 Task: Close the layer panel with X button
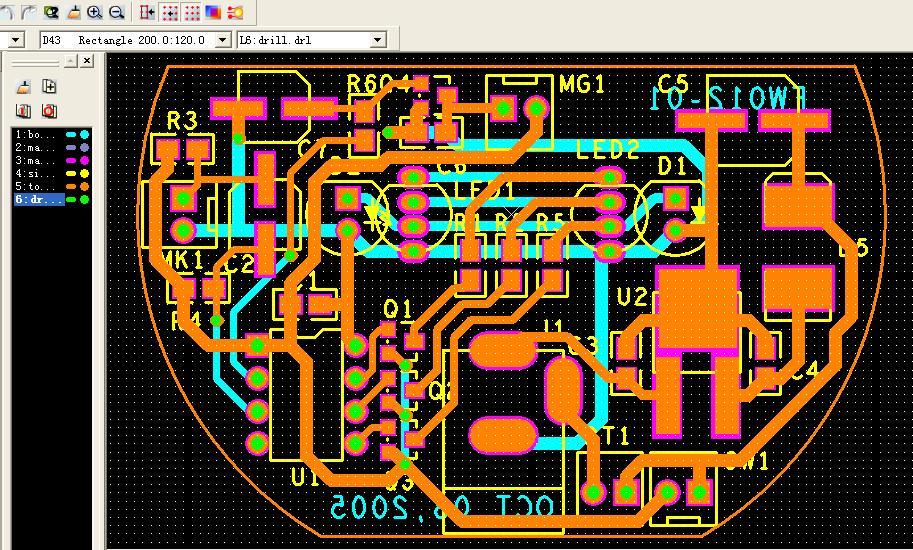point(87,61)
